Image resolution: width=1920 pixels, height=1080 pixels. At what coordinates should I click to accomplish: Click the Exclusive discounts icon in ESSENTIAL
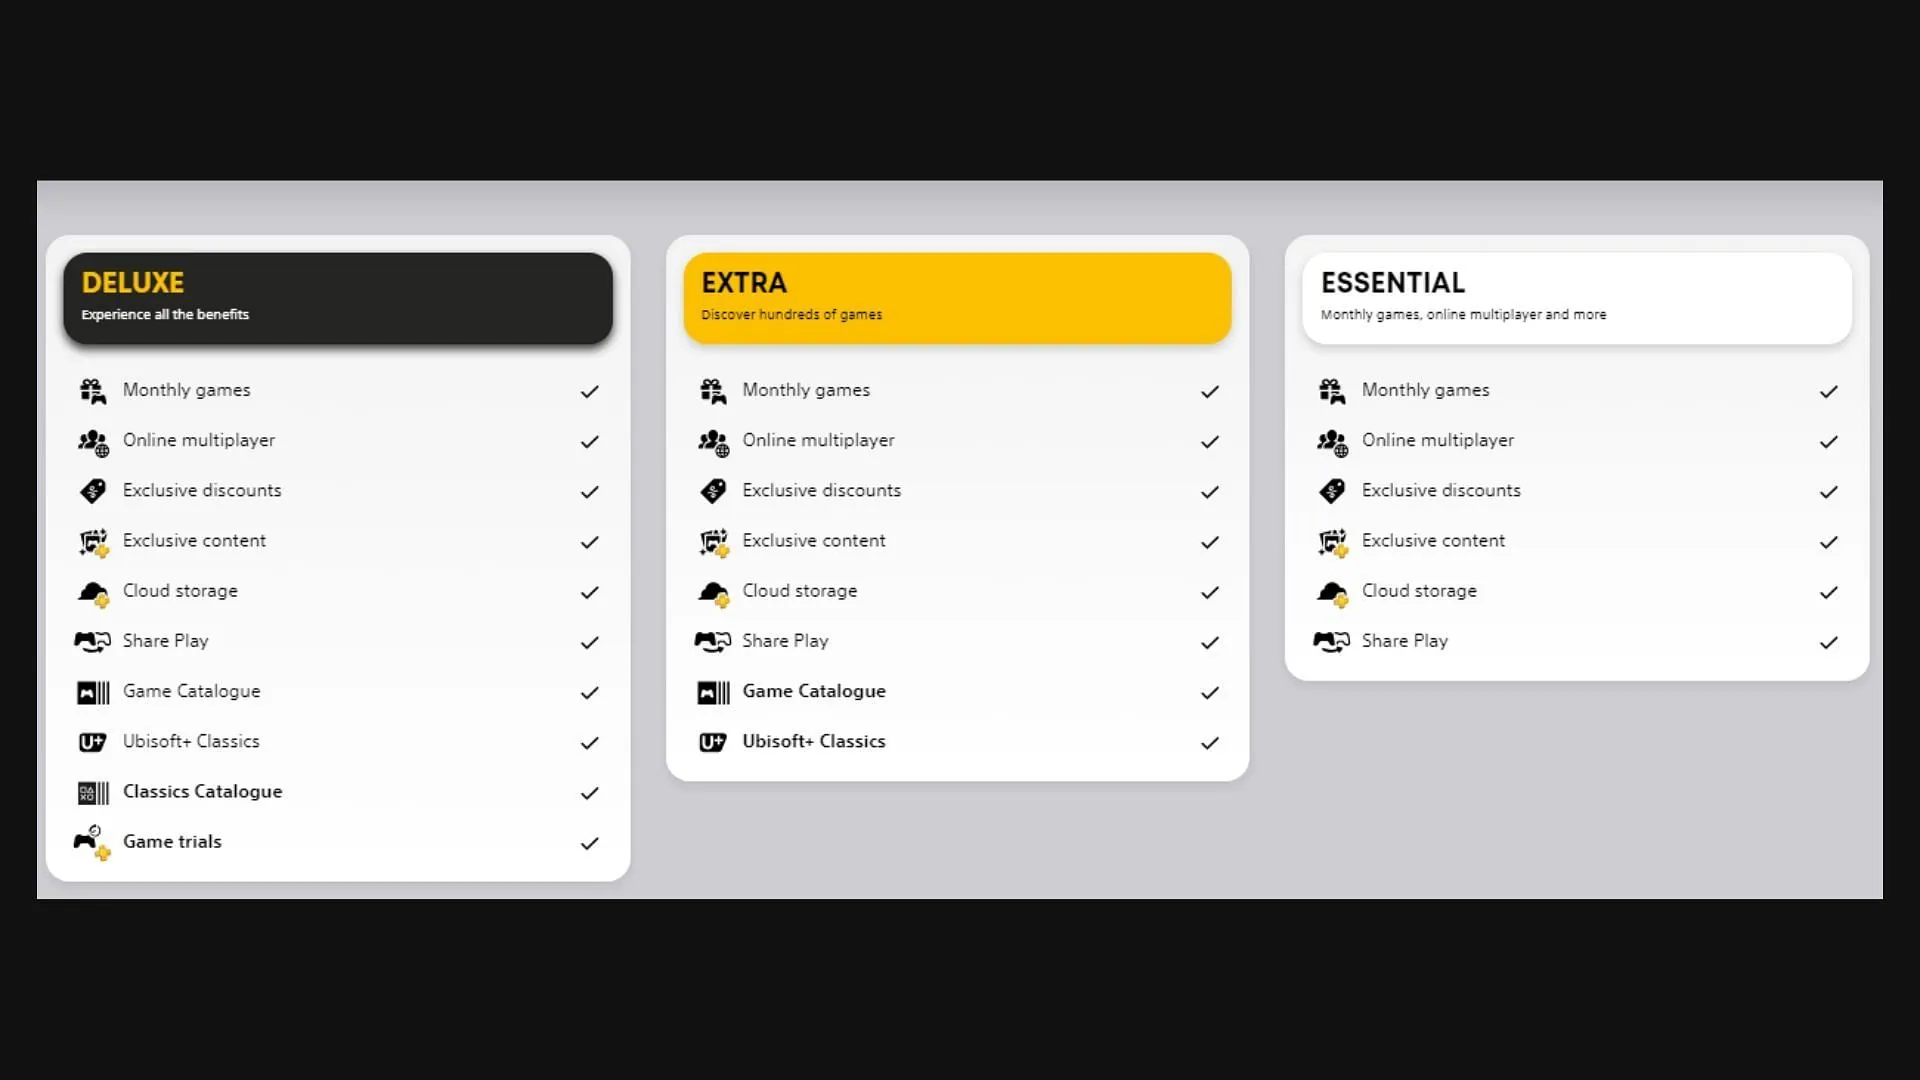pyautogui.click(x=1332, y=491)
